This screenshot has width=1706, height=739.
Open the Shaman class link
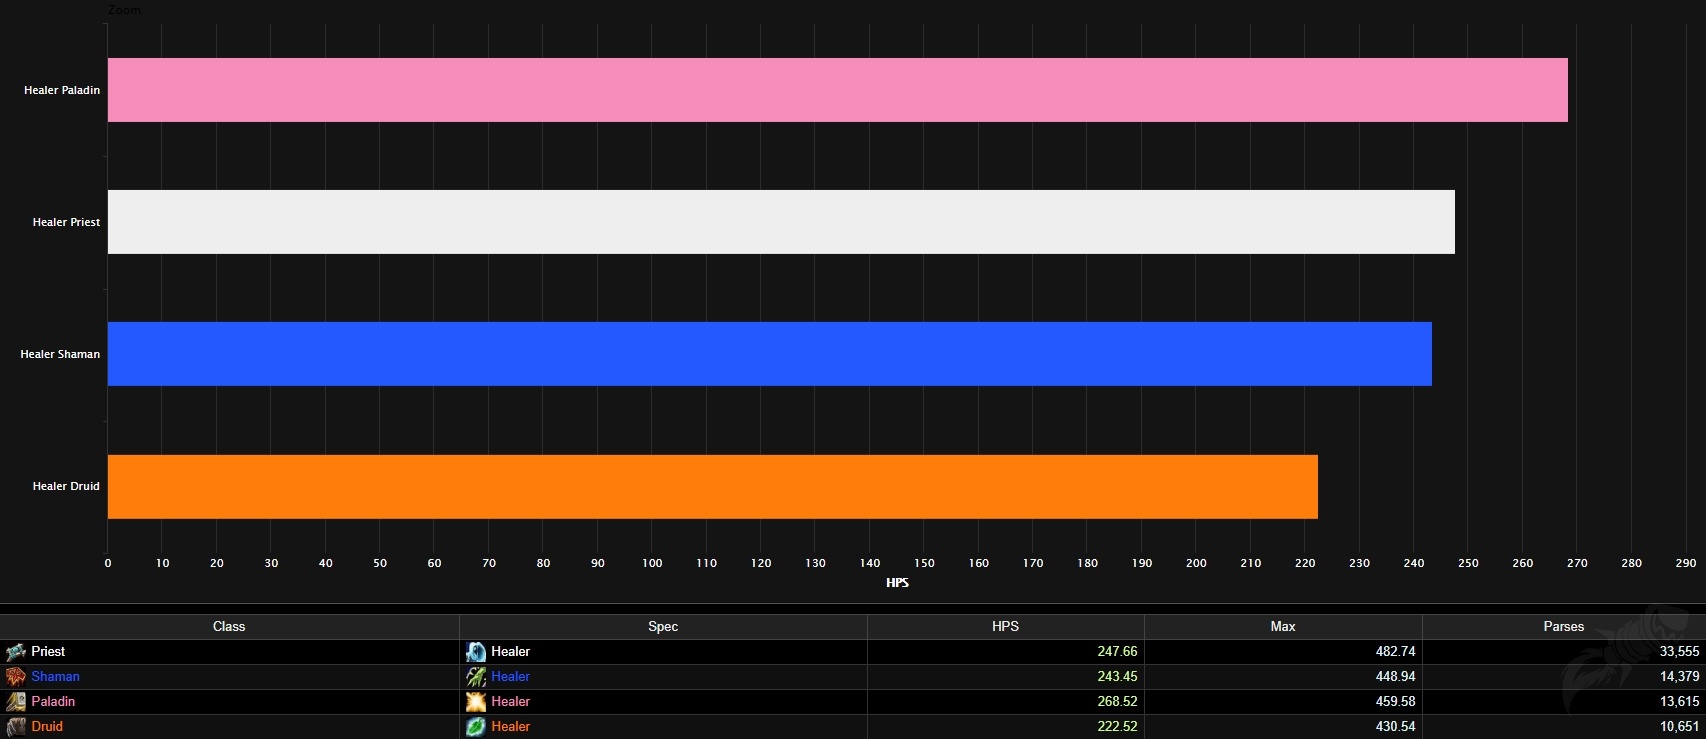pos(55,677)
